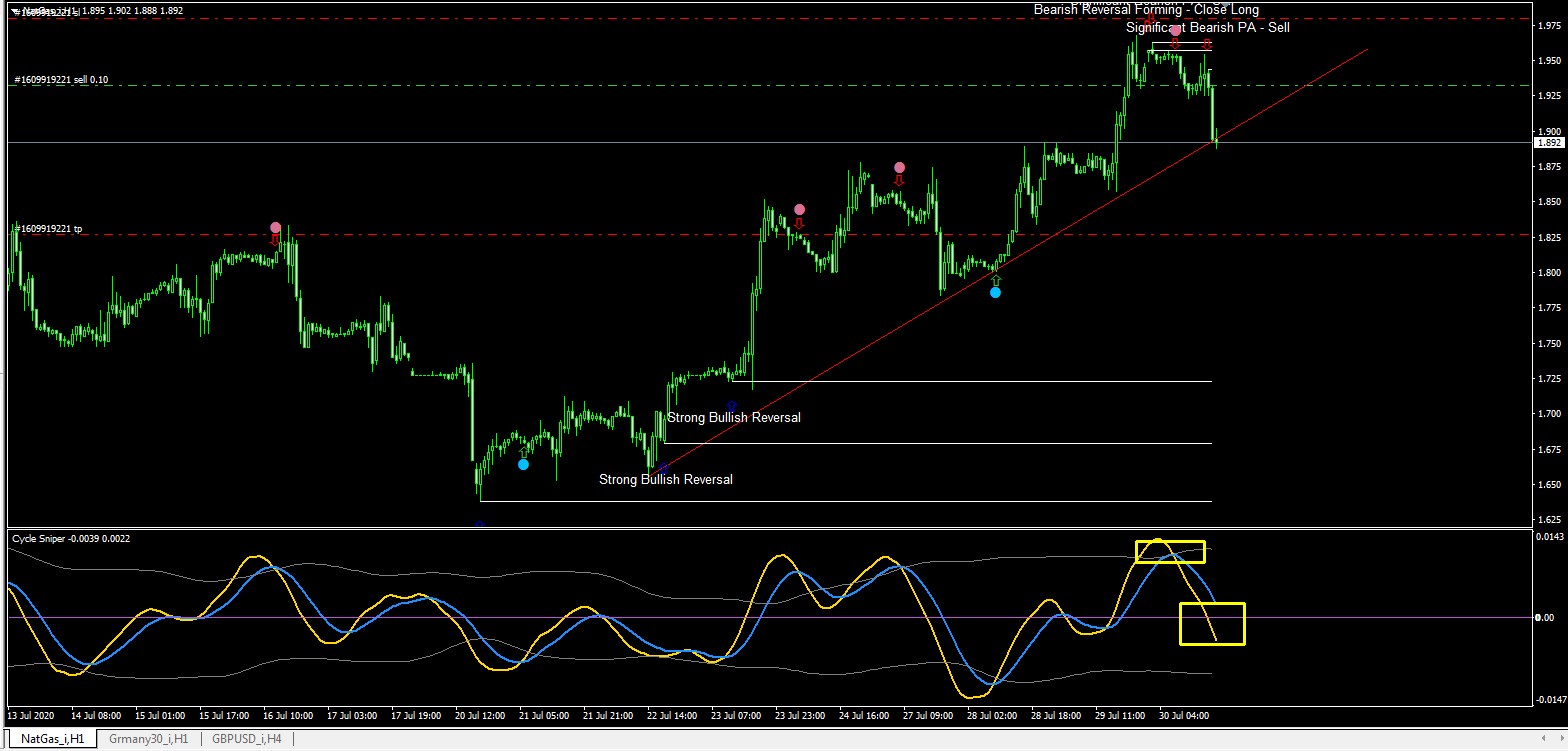This screenshot has height=751, width=1568.
Task: Select the red ascending trendline
Action: 1010,263
